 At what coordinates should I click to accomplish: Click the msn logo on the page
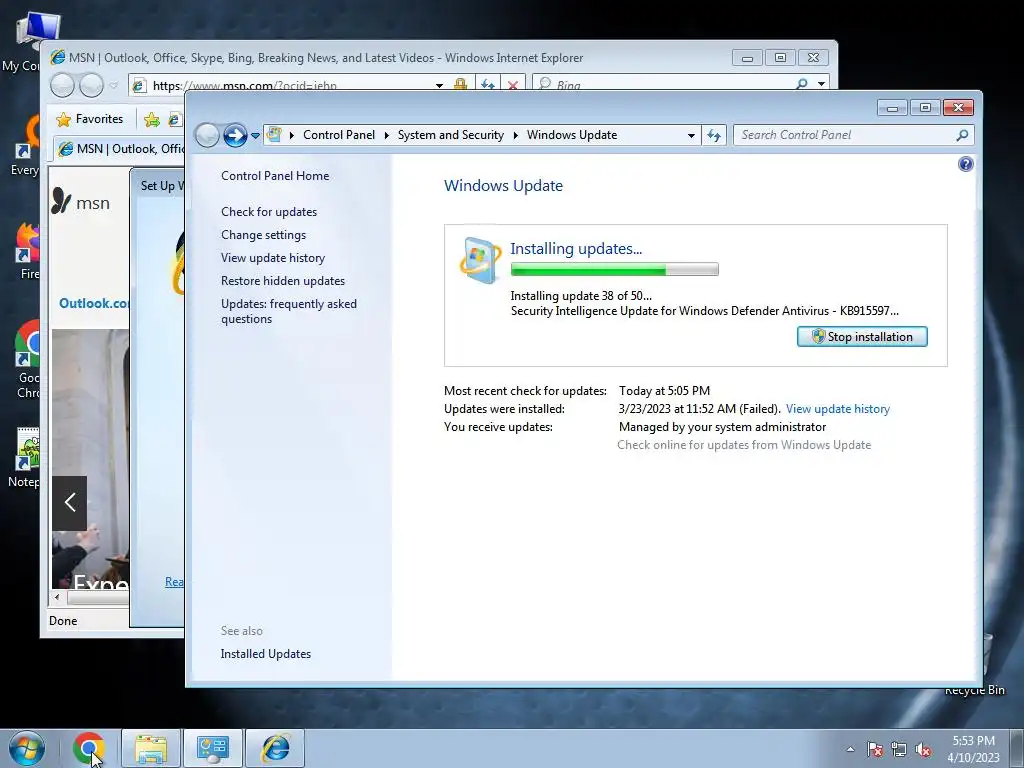pyautogui.click(x=81, y=202)
